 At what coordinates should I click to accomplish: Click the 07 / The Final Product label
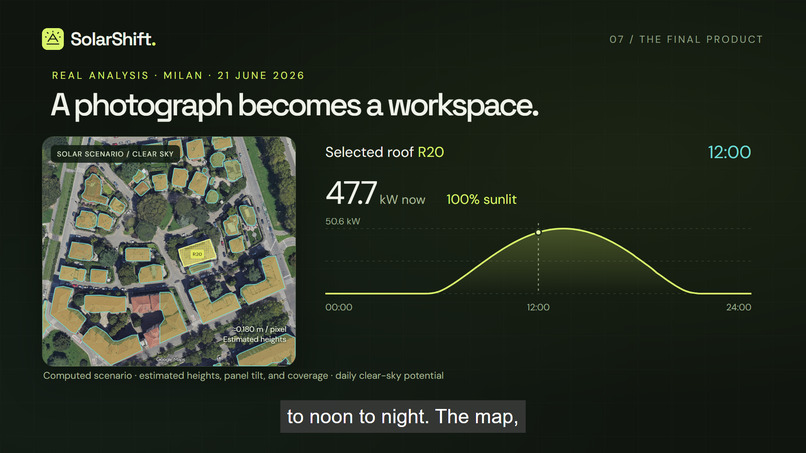[x=686, y=40]
